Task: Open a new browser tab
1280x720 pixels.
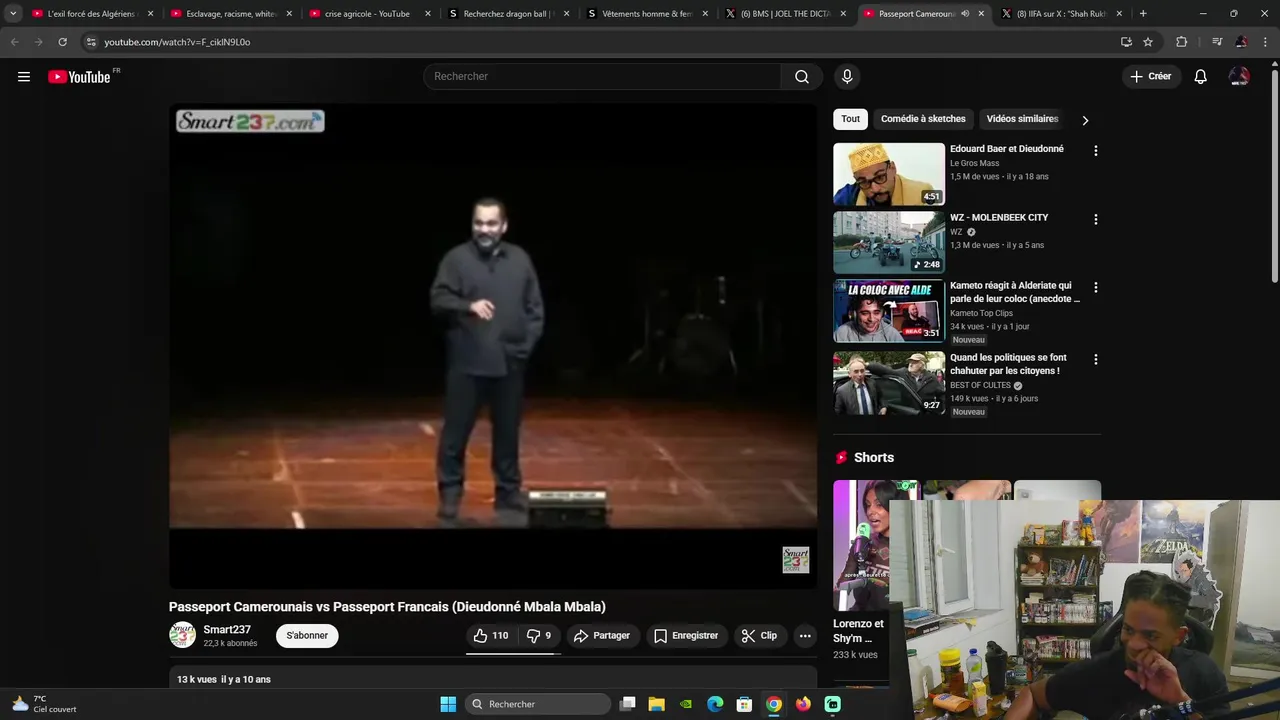Action: (1143, 14)
